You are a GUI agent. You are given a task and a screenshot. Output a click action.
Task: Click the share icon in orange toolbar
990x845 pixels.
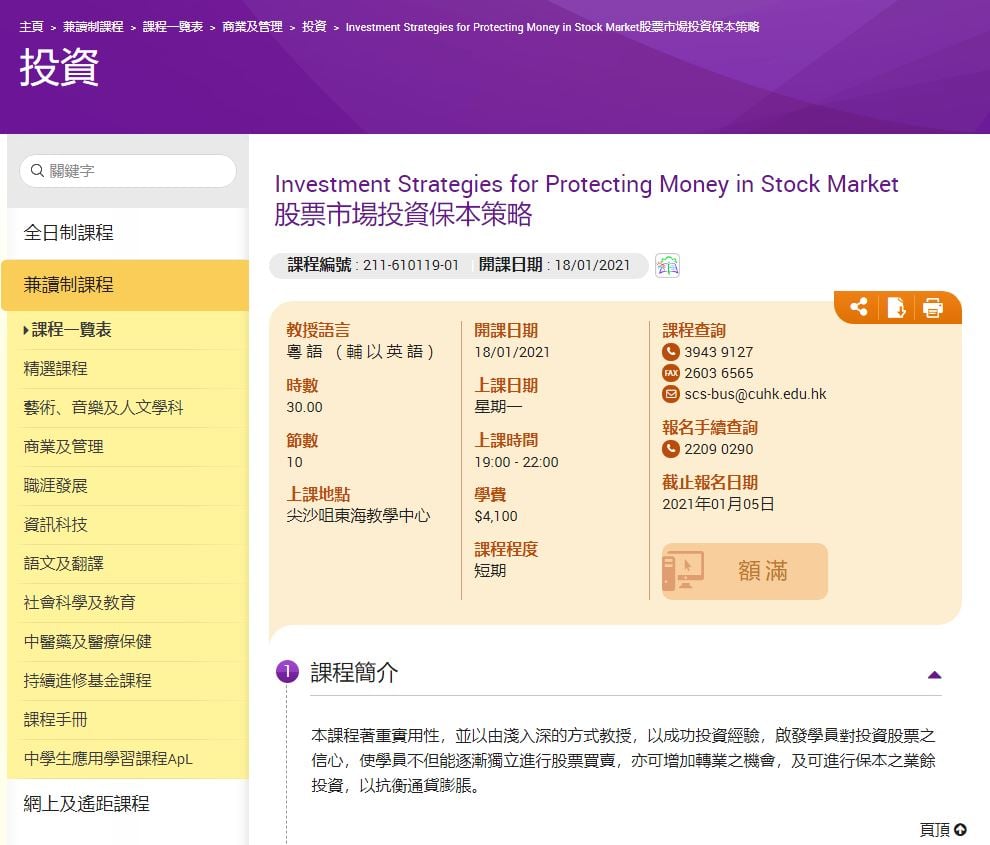859,308
